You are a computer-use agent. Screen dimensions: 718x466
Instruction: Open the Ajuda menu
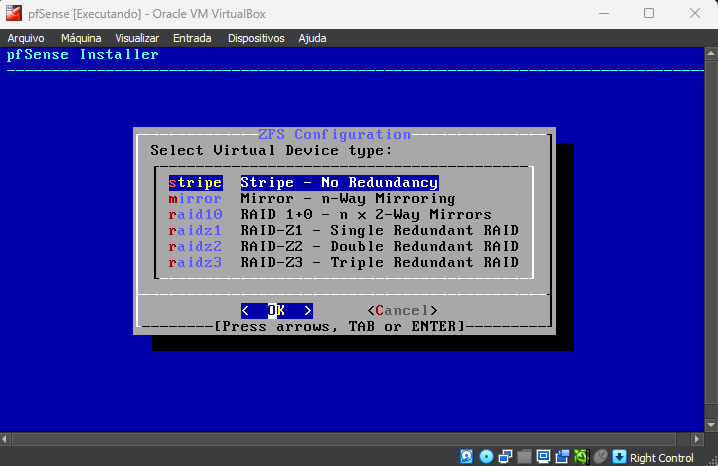tap(312, 38)
